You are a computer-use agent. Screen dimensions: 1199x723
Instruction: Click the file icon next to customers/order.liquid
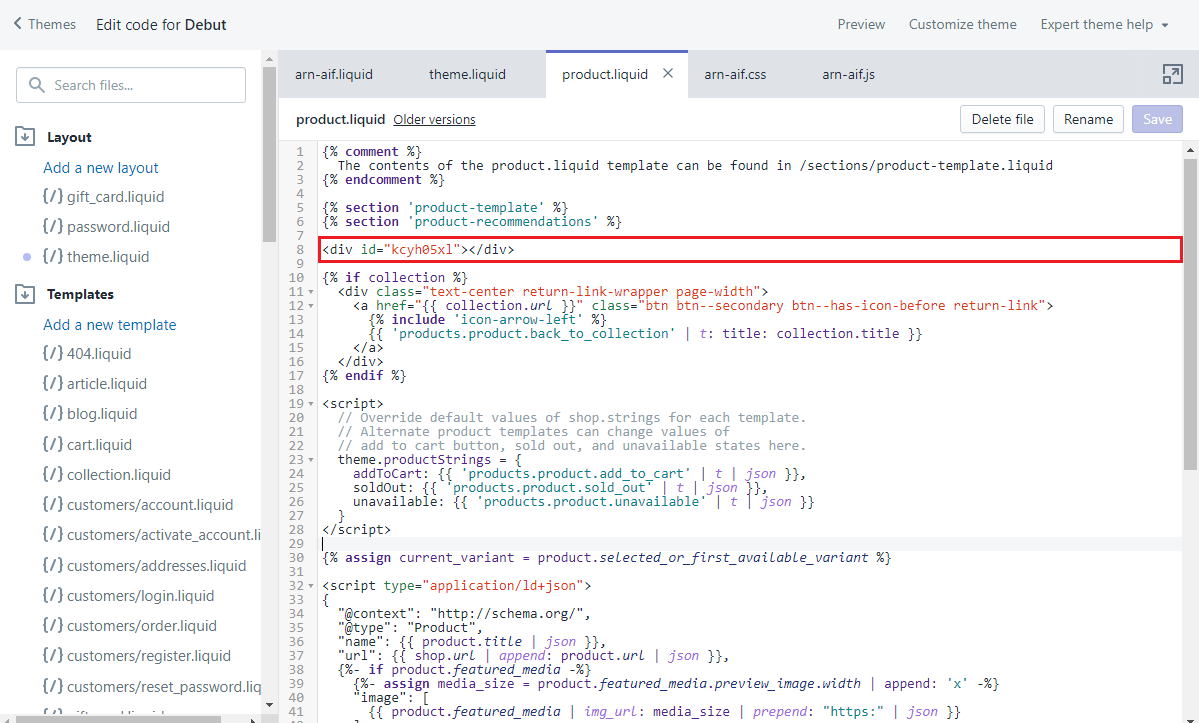[x=53, y=625]
